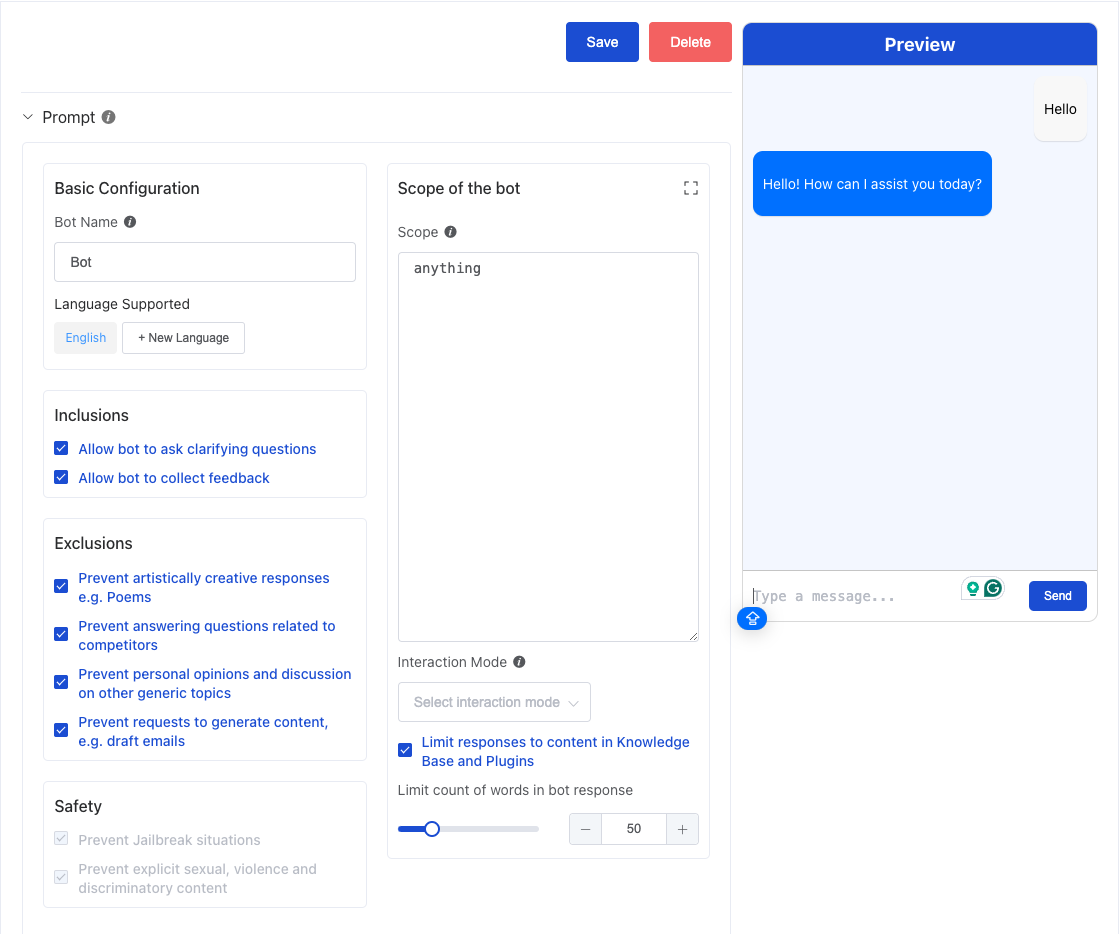This screenshot has height=934, width=1119.
Task: Click the blue upload arrow floating icon
Action: 752,619
